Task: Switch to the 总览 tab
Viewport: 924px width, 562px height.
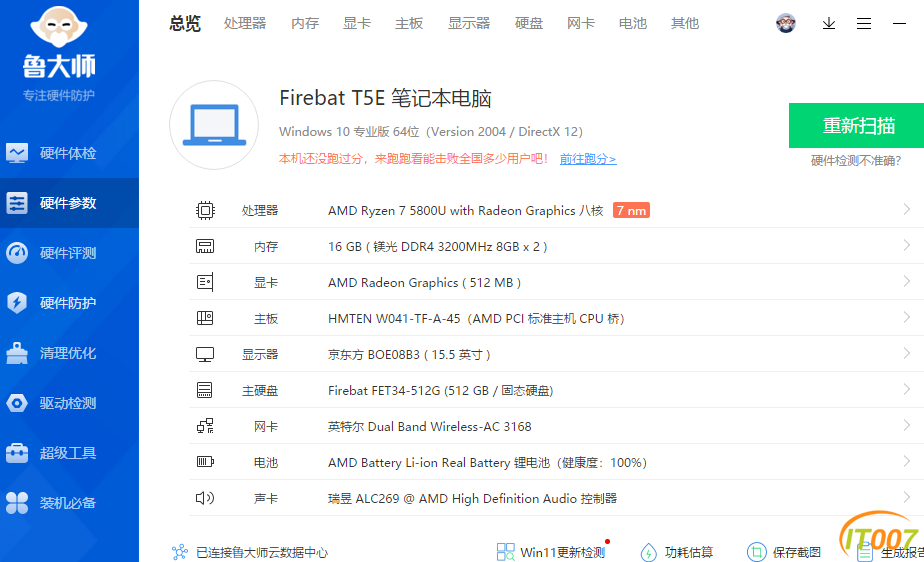Action: tap(185, 24)
